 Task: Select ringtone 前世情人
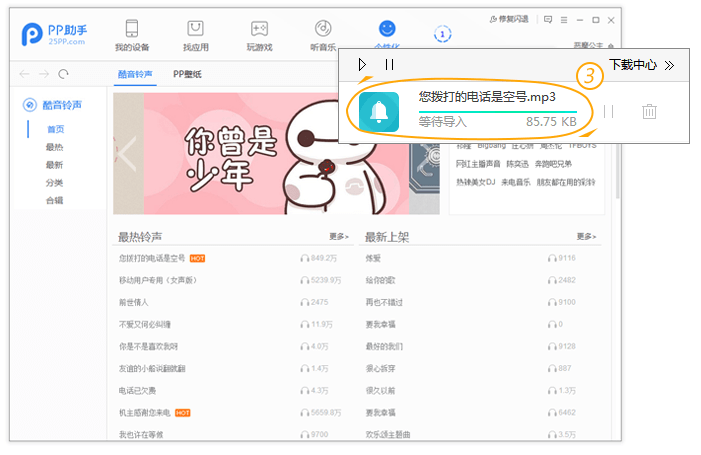[133, 303]
